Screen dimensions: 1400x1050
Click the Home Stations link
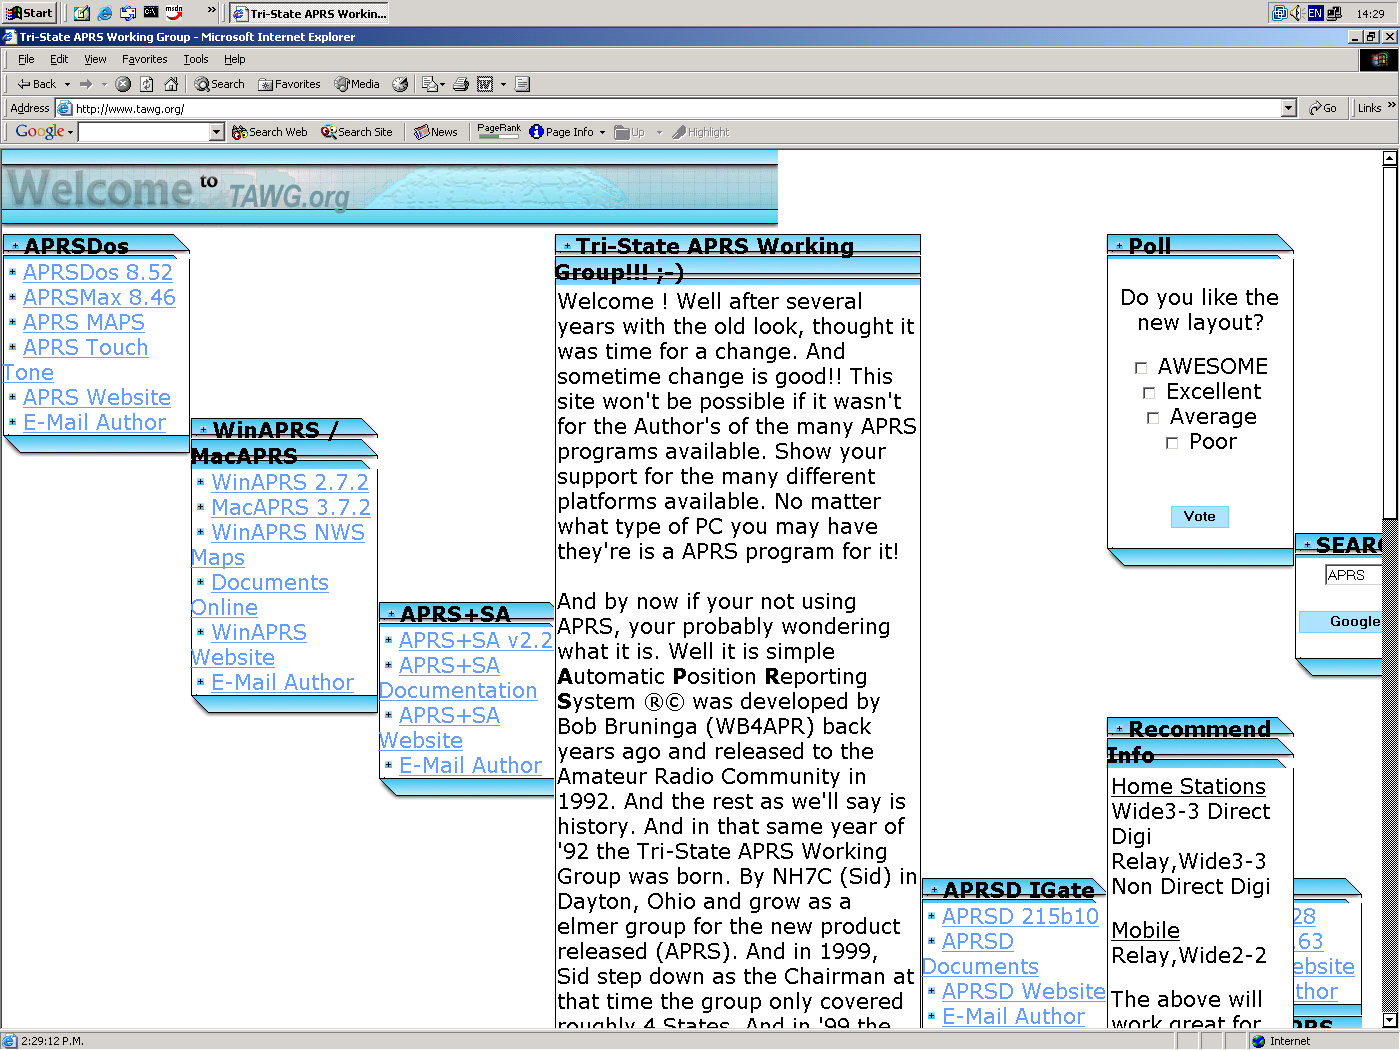[1188, 787]
